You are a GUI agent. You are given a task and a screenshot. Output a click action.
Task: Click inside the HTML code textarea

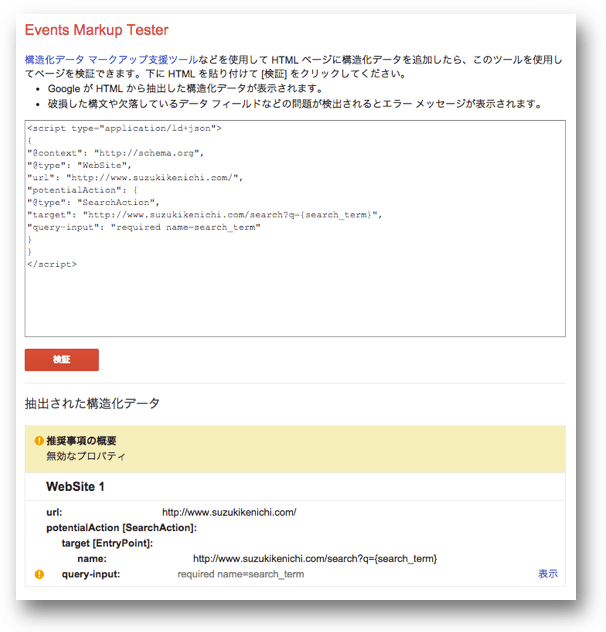(x=295, y=228)
